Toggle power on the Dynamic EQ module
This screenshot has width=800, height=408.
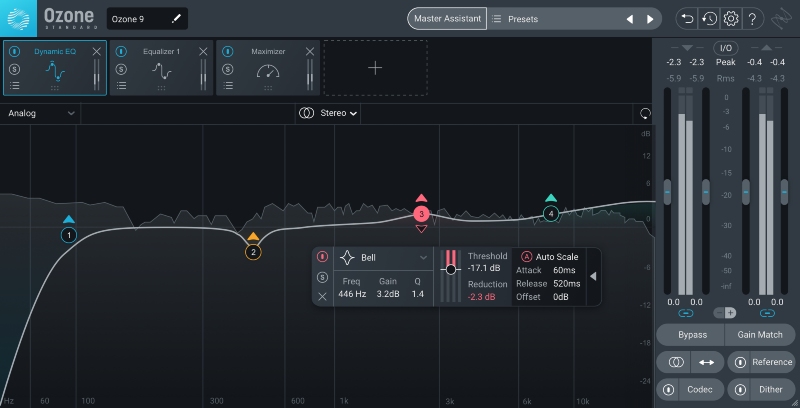pos(15,51)
